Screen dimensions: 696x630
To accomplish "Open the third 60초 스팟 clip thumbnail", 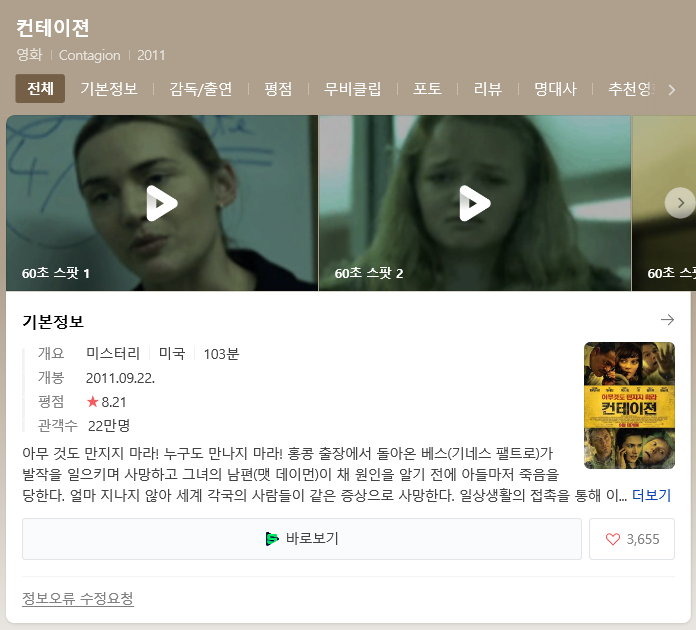I will (x=664, y=203).
